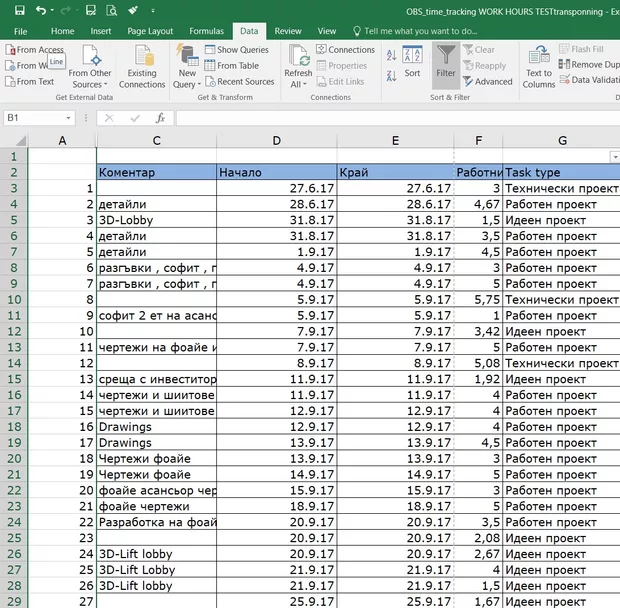Click the Sort A to Z icon

(x=390, y=54)
